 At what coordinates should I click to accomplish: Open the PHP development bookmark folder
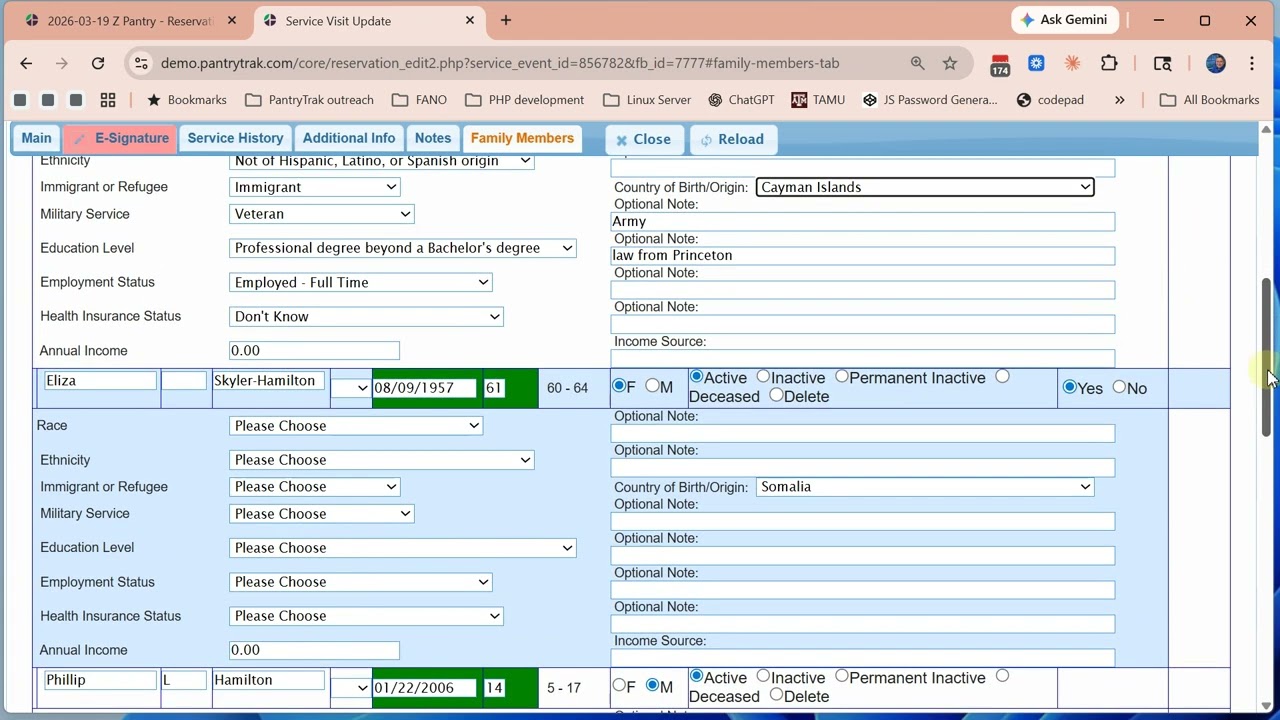[x=525, y=100]
